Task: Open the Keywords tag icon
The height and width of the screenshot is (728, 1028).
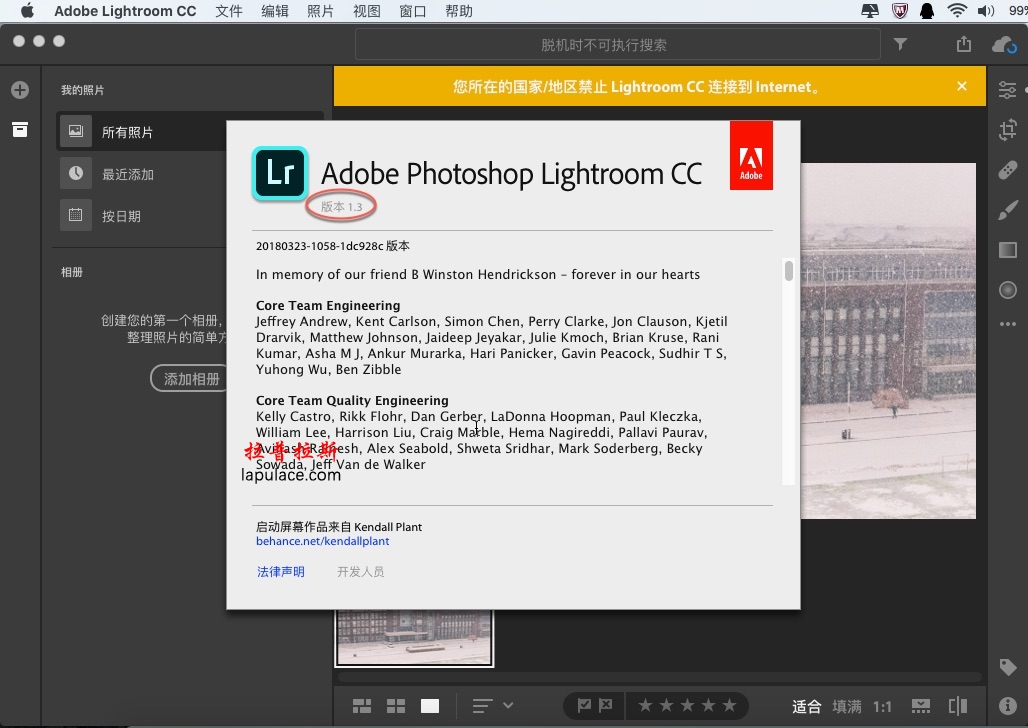Action: 1008,667
